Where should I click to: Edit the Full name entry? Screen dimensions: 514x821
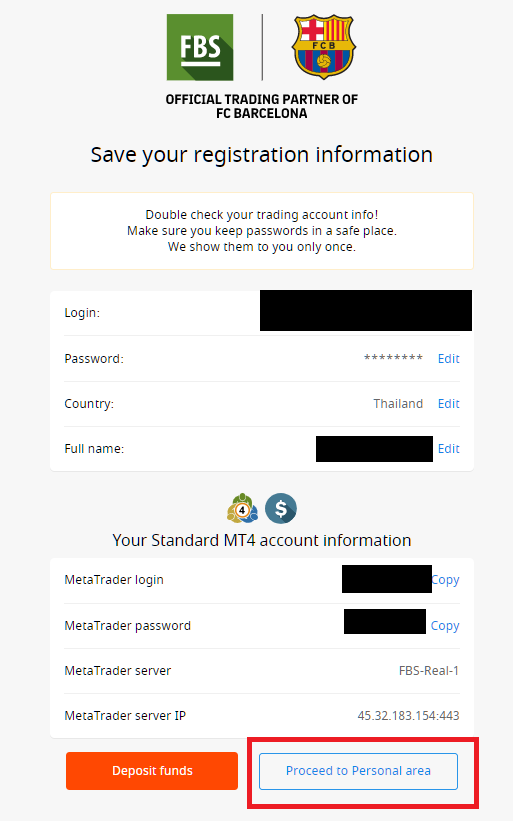[x=449, y=449]
